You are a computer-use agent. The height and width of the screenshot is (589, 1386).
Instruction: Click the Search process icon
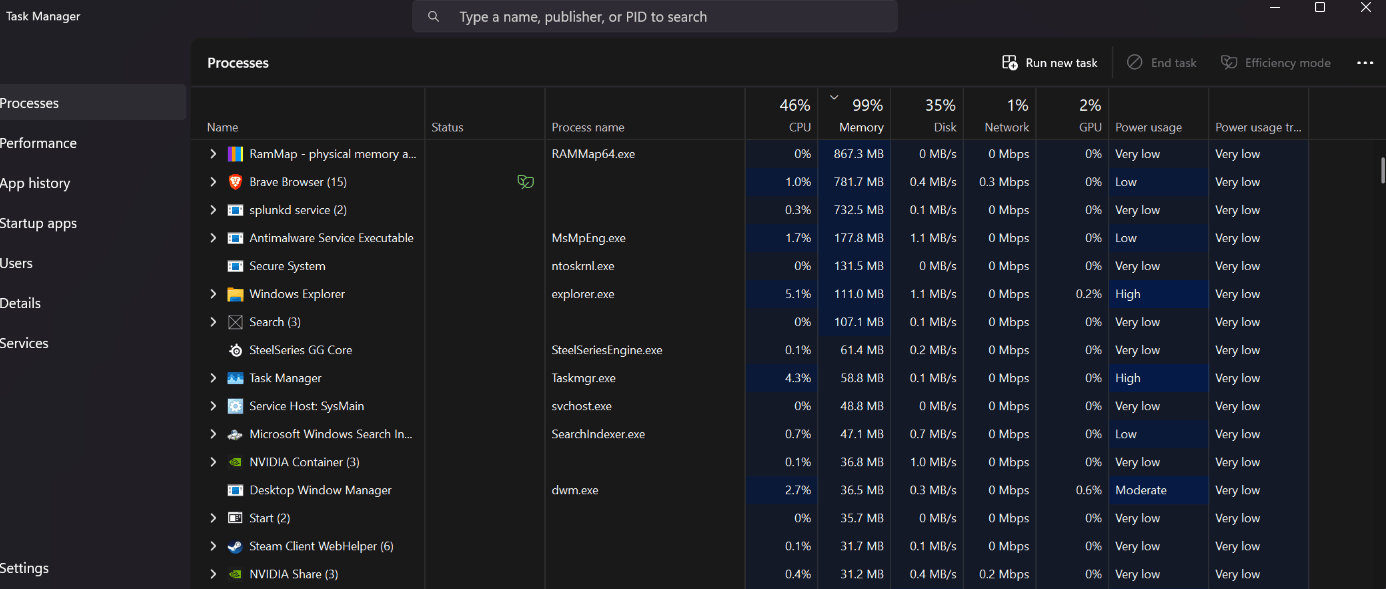click(x=235, y=322)
